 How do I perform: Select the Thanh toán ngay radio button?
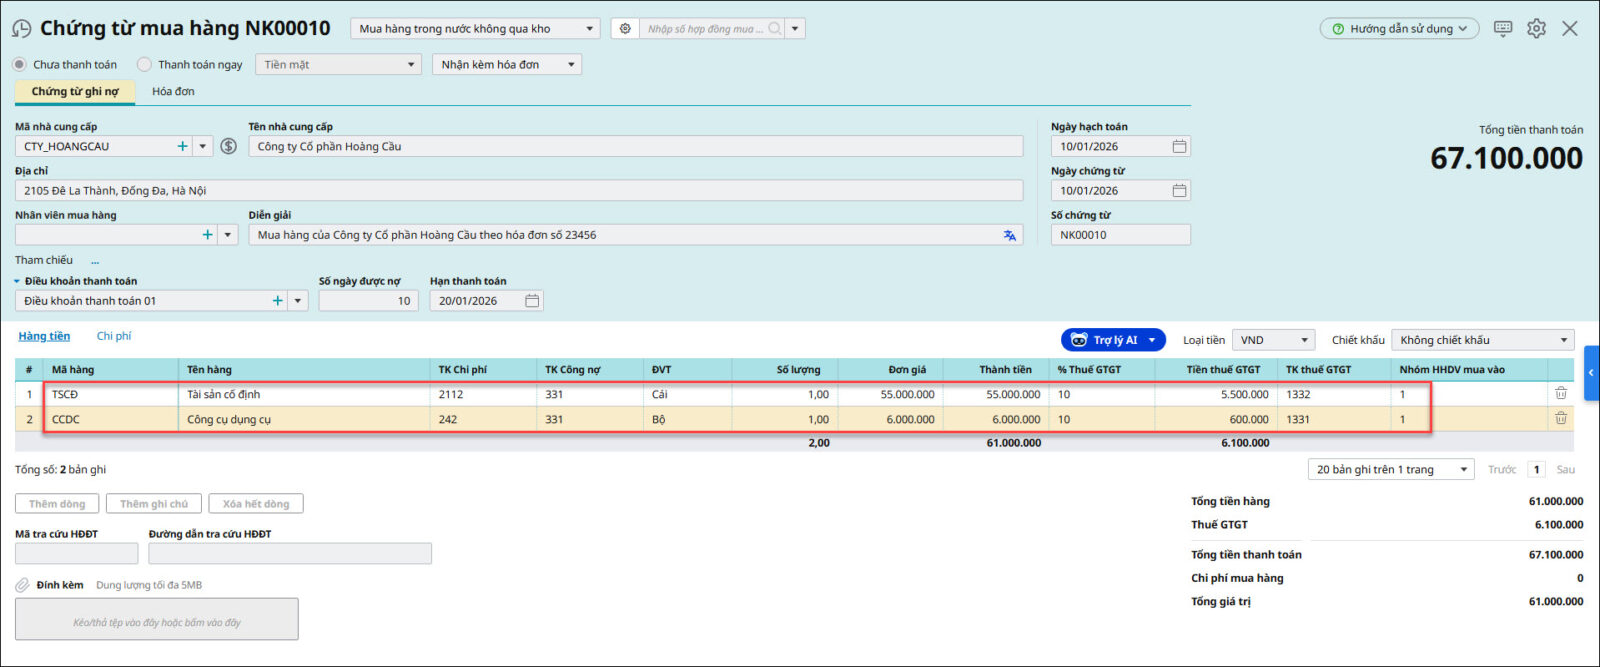pos(145,65)
